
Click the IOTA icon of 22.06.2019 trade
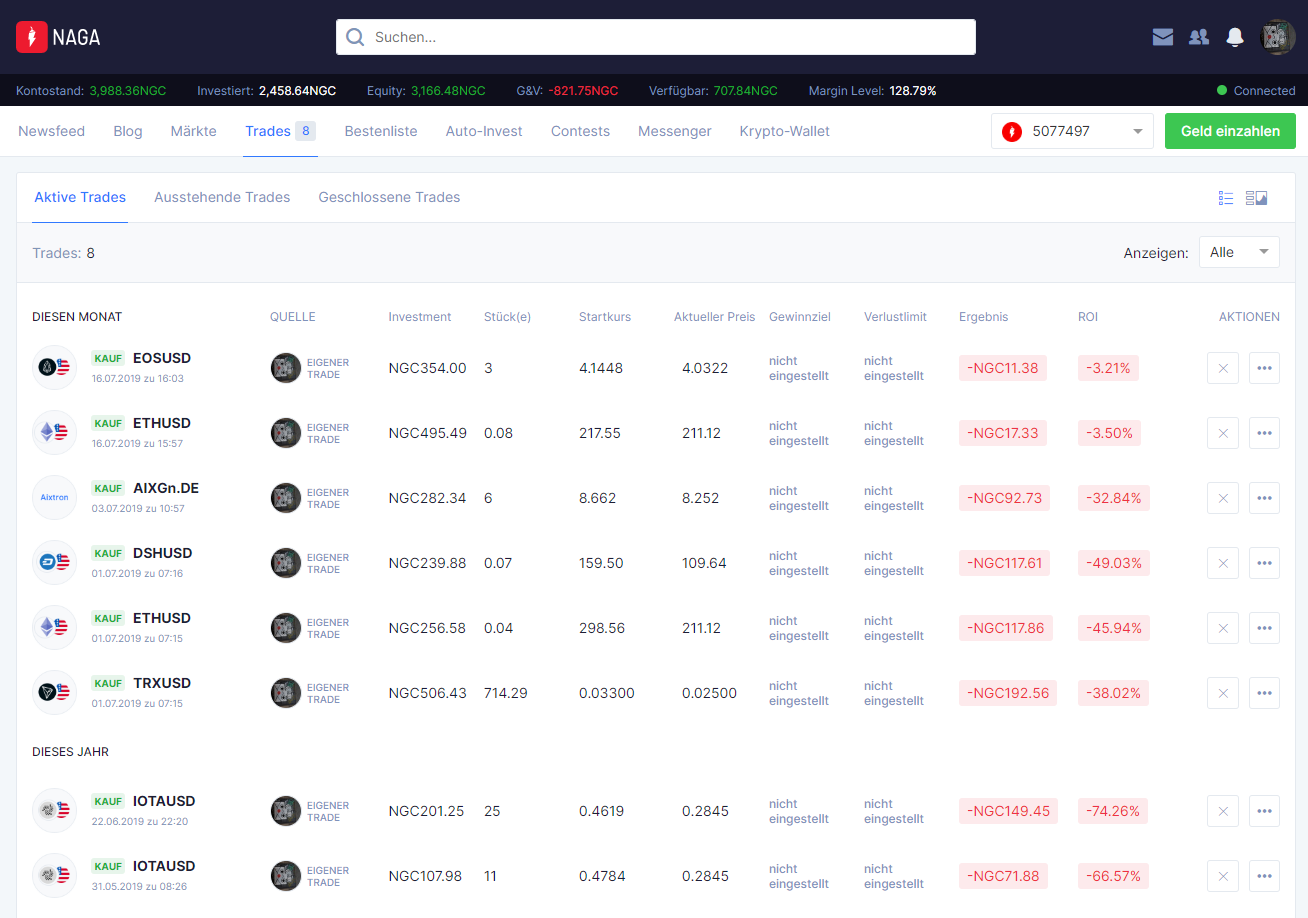(54, 811)
